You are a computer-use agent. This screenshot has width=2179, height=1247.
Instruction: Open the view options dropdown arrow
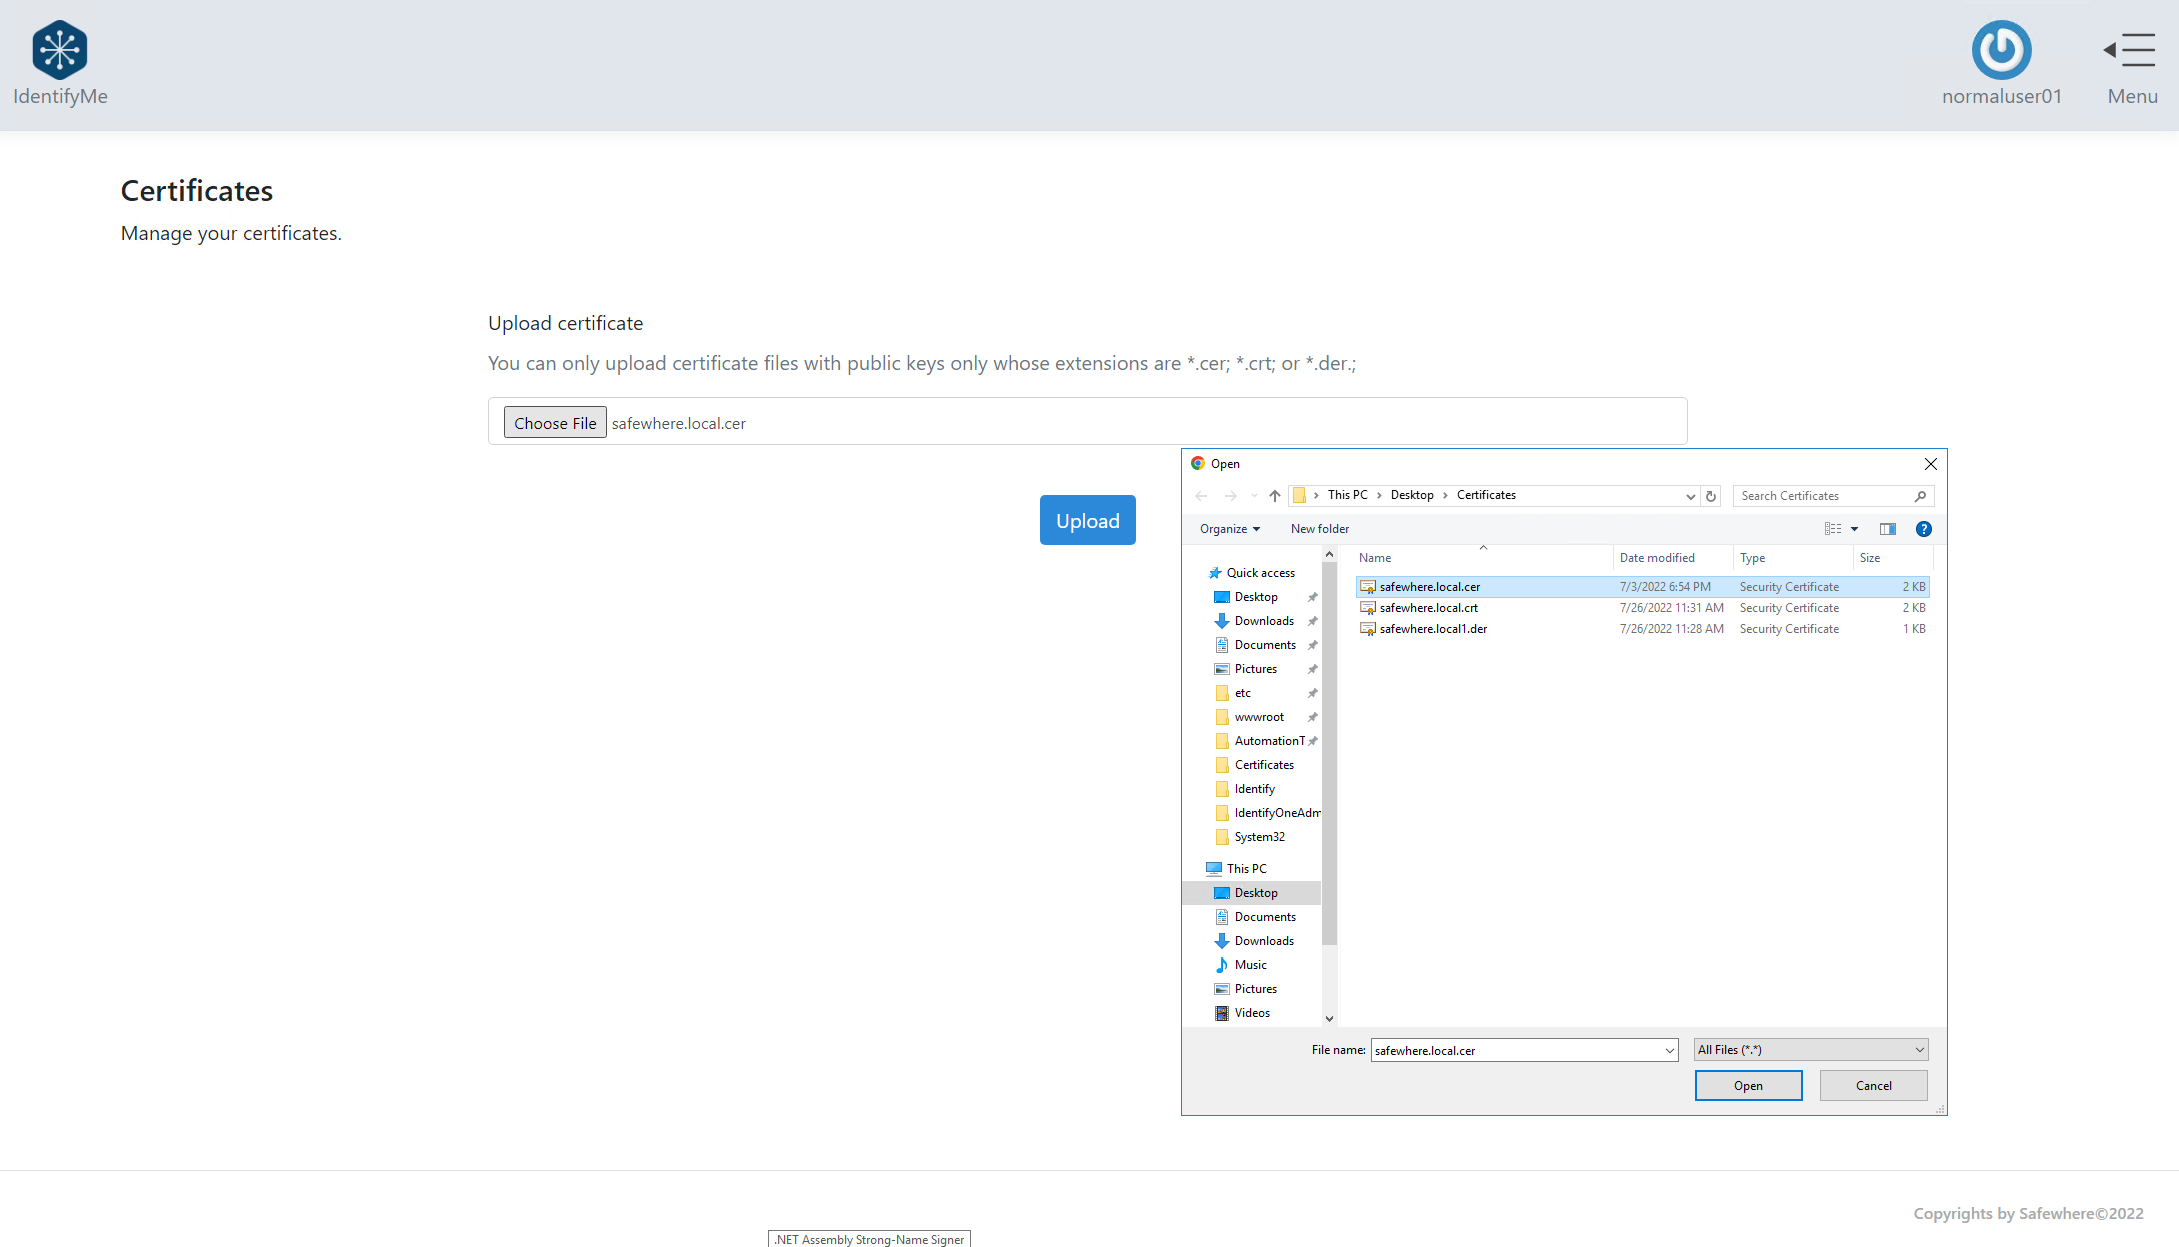(1854, 529)
